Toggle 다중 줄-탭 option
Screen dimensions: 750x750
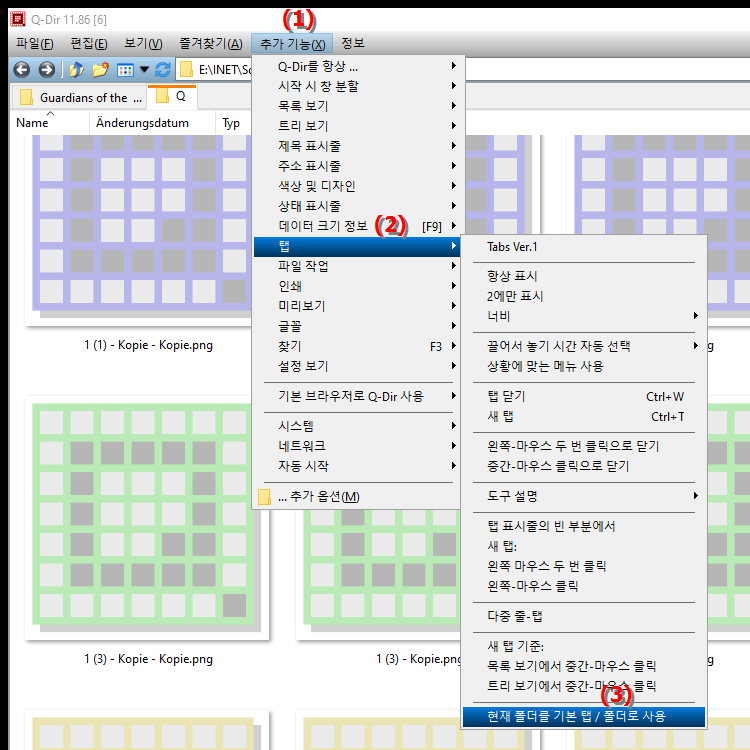(584, 617)
